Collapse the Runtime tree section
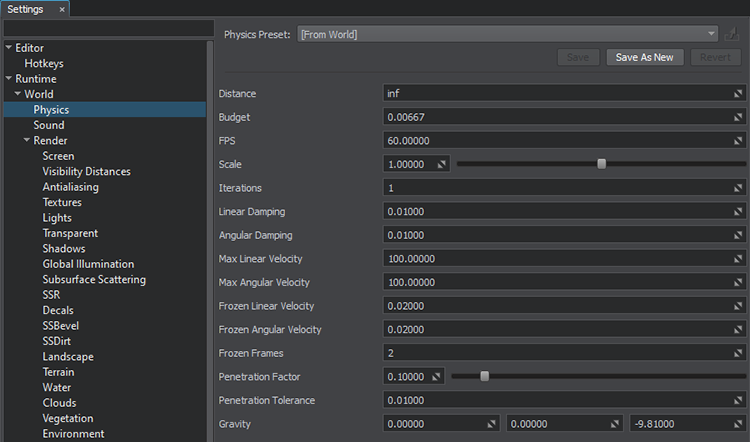This screenshot has height=442, width=750. (x=8, y=79)
